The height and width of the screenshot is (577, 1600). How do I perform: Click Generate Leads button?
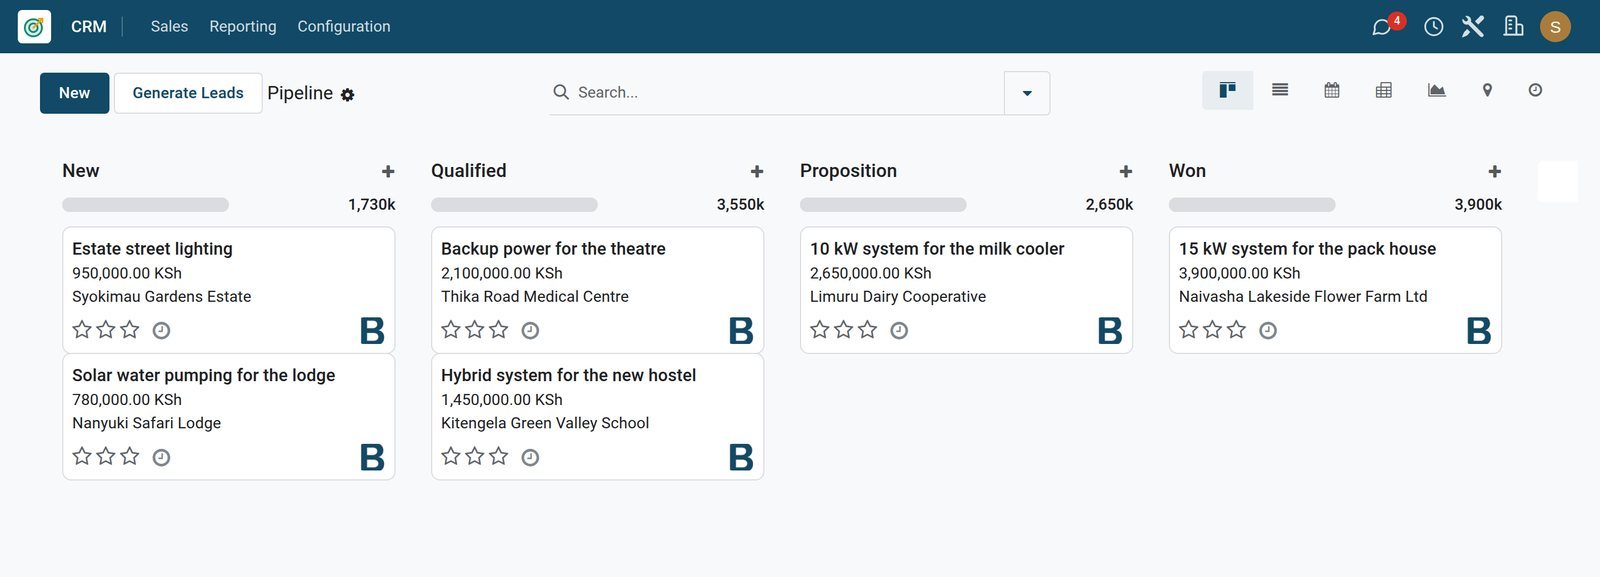click(188, 93)
